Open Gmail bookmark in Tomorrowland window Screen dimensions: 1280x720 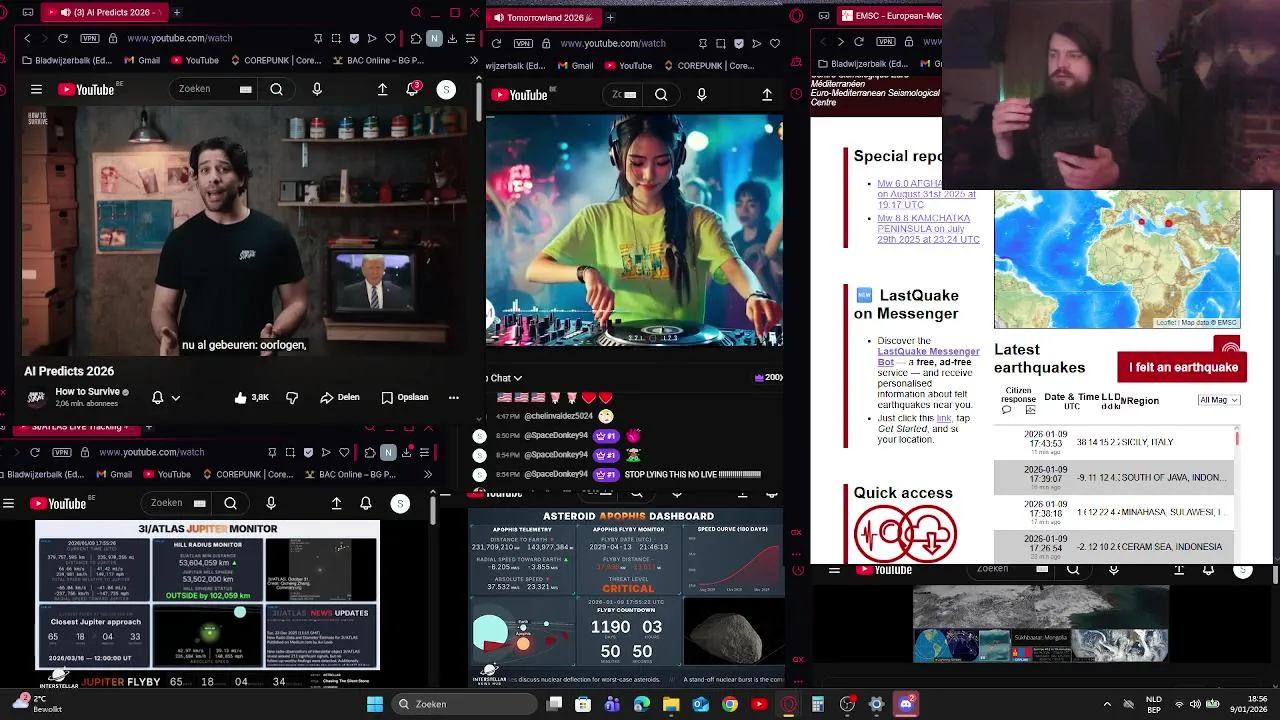pos(574,66)
